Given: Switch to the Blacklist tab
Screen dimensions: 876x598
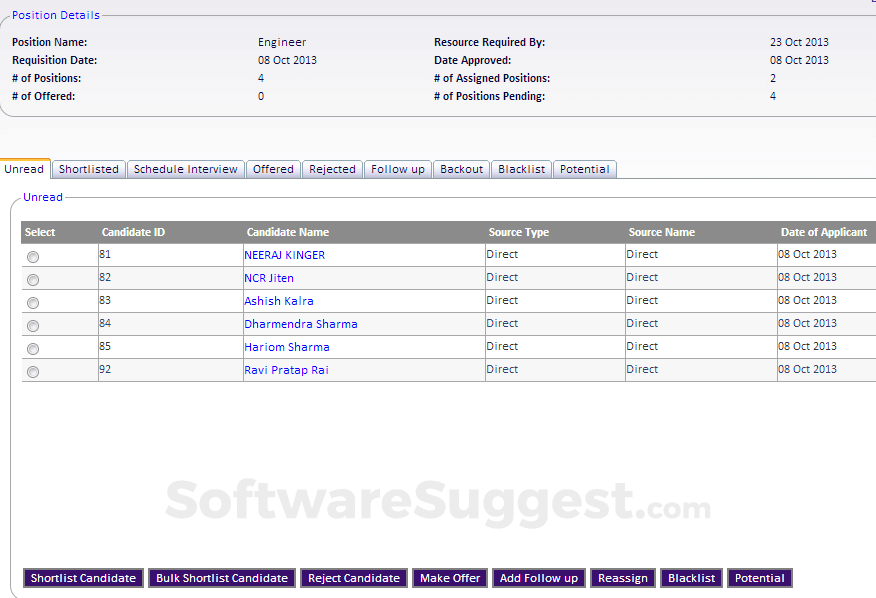Looking at the screenshot, I should 521,169.
